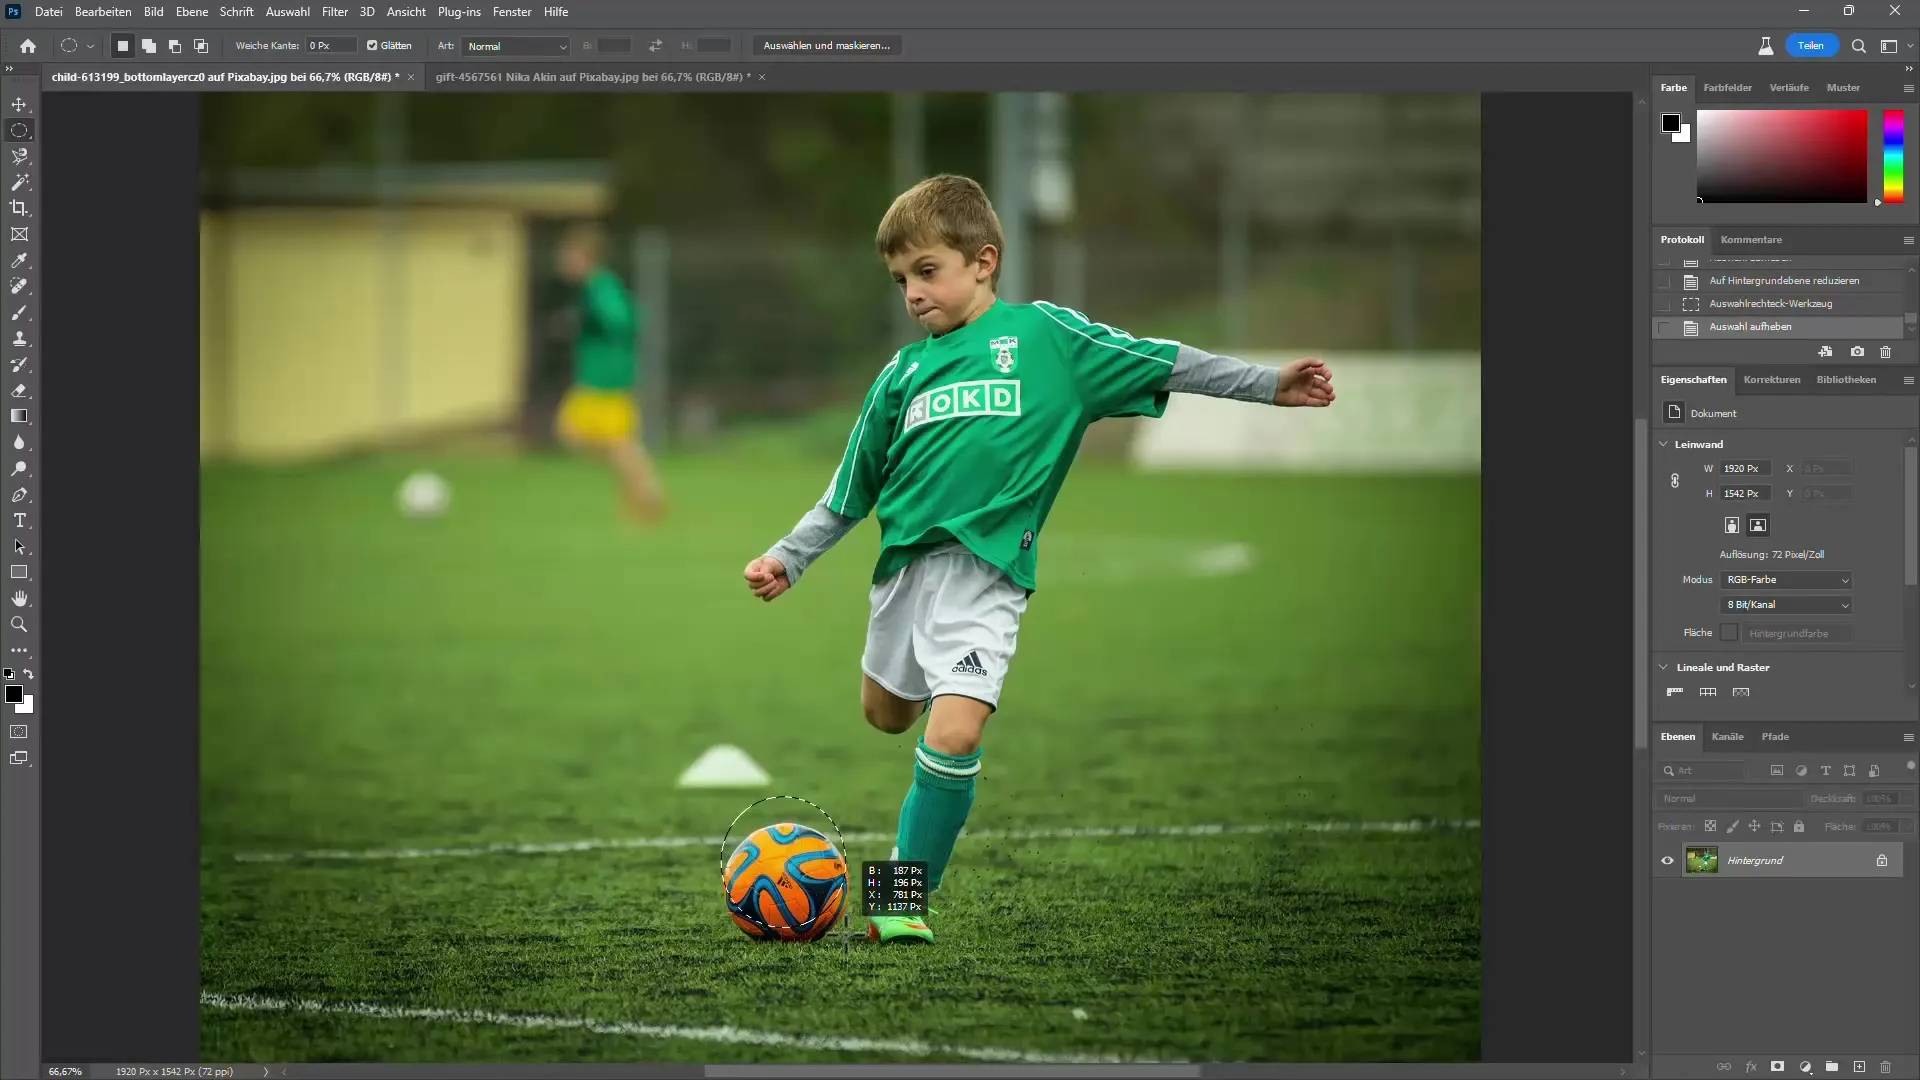1920x1080 pixels.
Task: Select the Gradient tool
Action: click(x=19, y=416)
